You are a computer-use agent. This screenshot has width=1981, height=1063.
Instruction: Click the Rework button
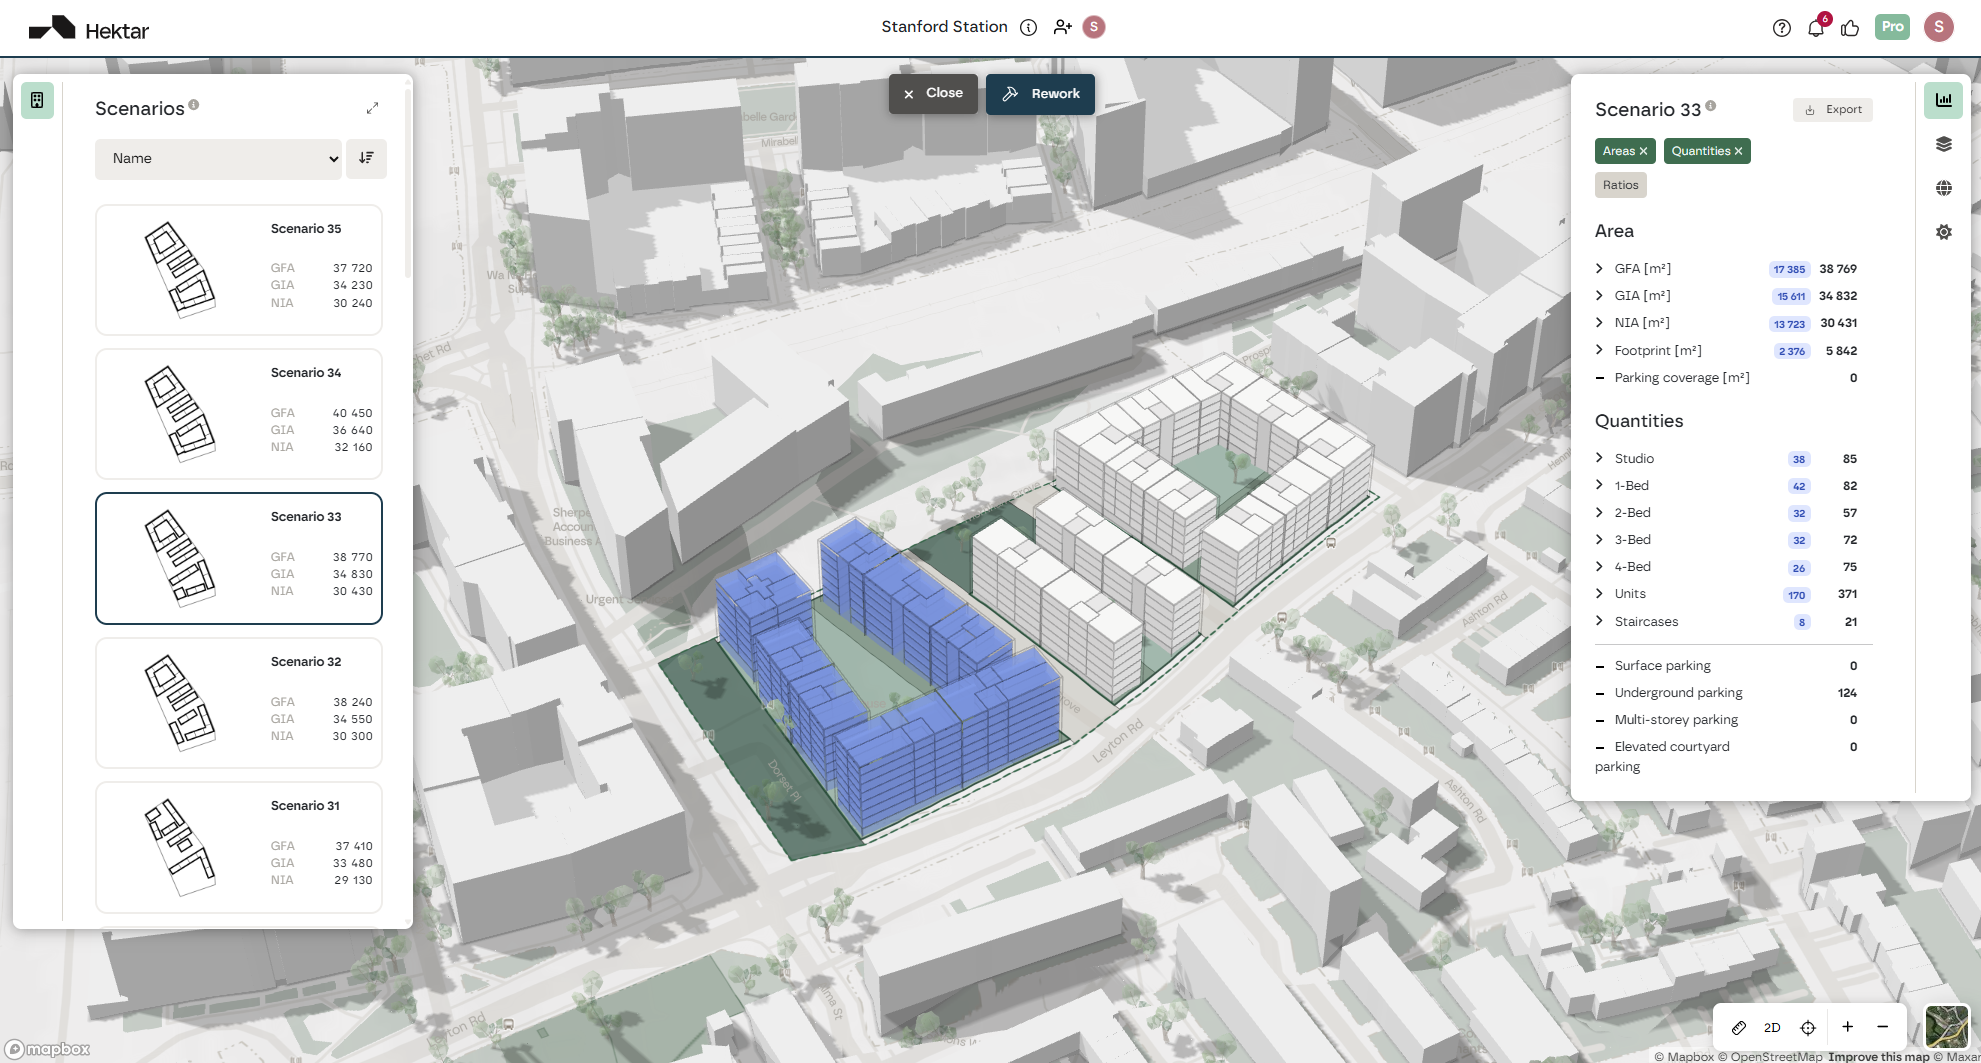click(1040, 94)
